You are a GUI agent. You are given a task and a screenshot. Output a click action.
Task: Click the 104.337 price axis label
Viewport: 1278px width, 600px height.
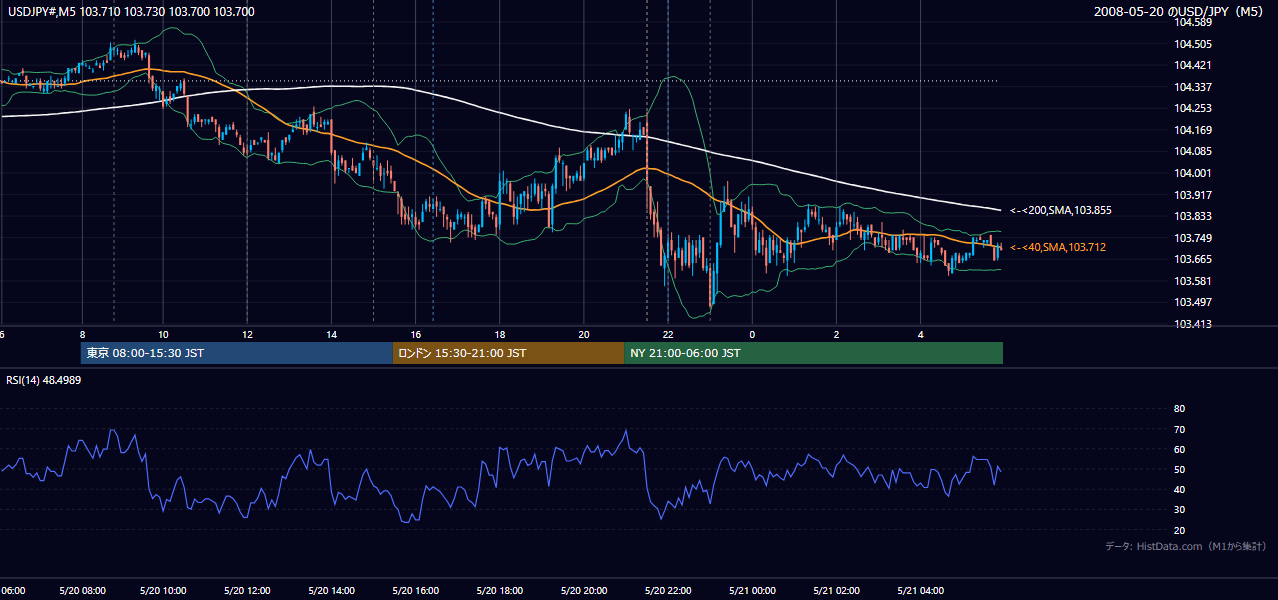pos(1192,87)
